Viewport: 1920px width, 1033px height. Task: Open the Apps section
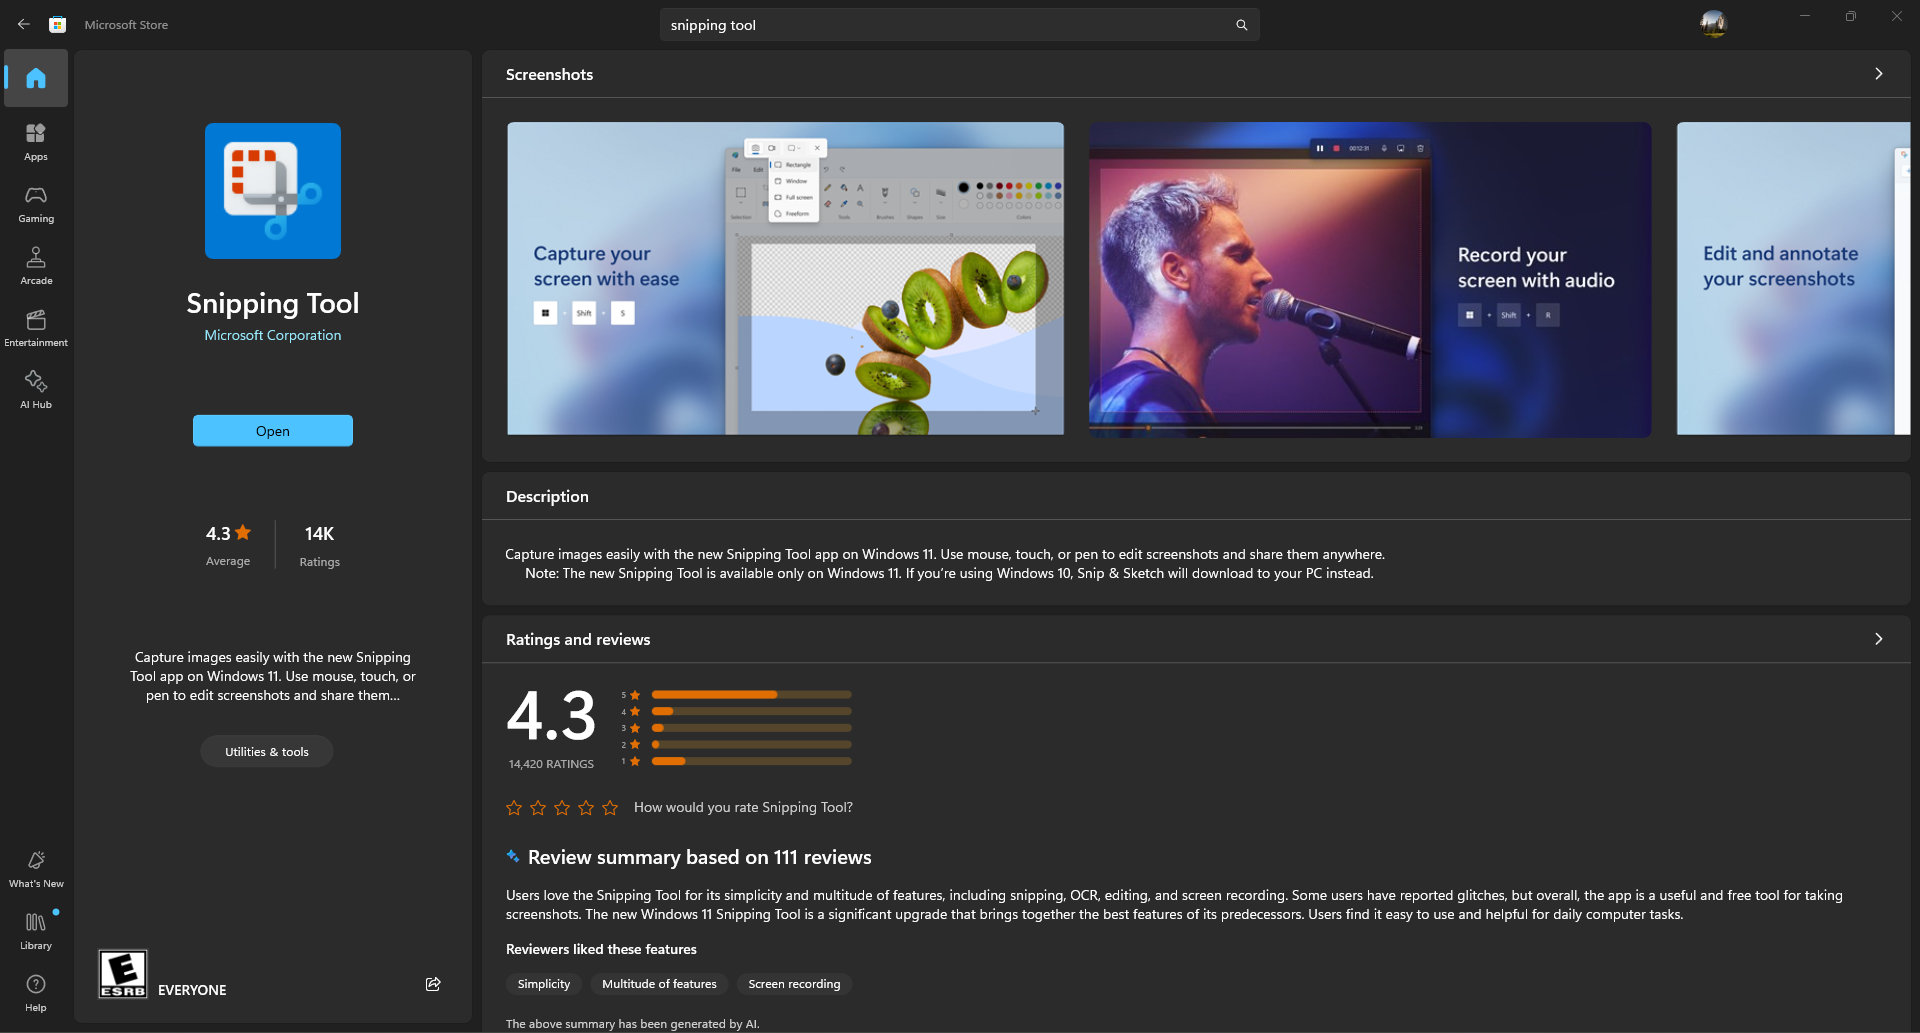coord(36,141)
